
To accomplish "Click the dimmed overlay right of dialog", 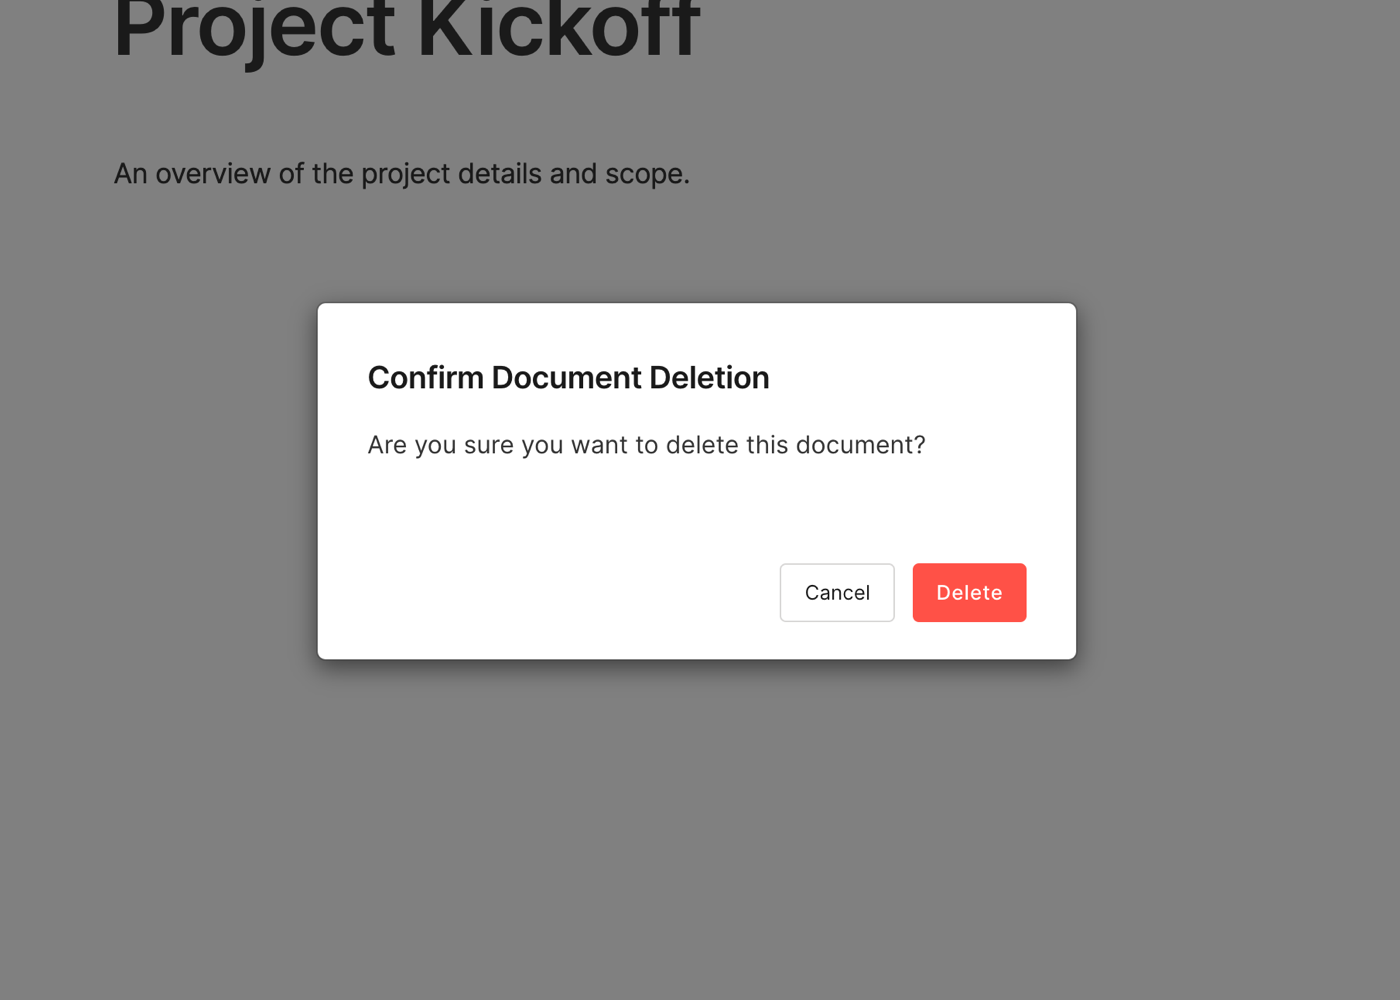I will (1238, 480).
